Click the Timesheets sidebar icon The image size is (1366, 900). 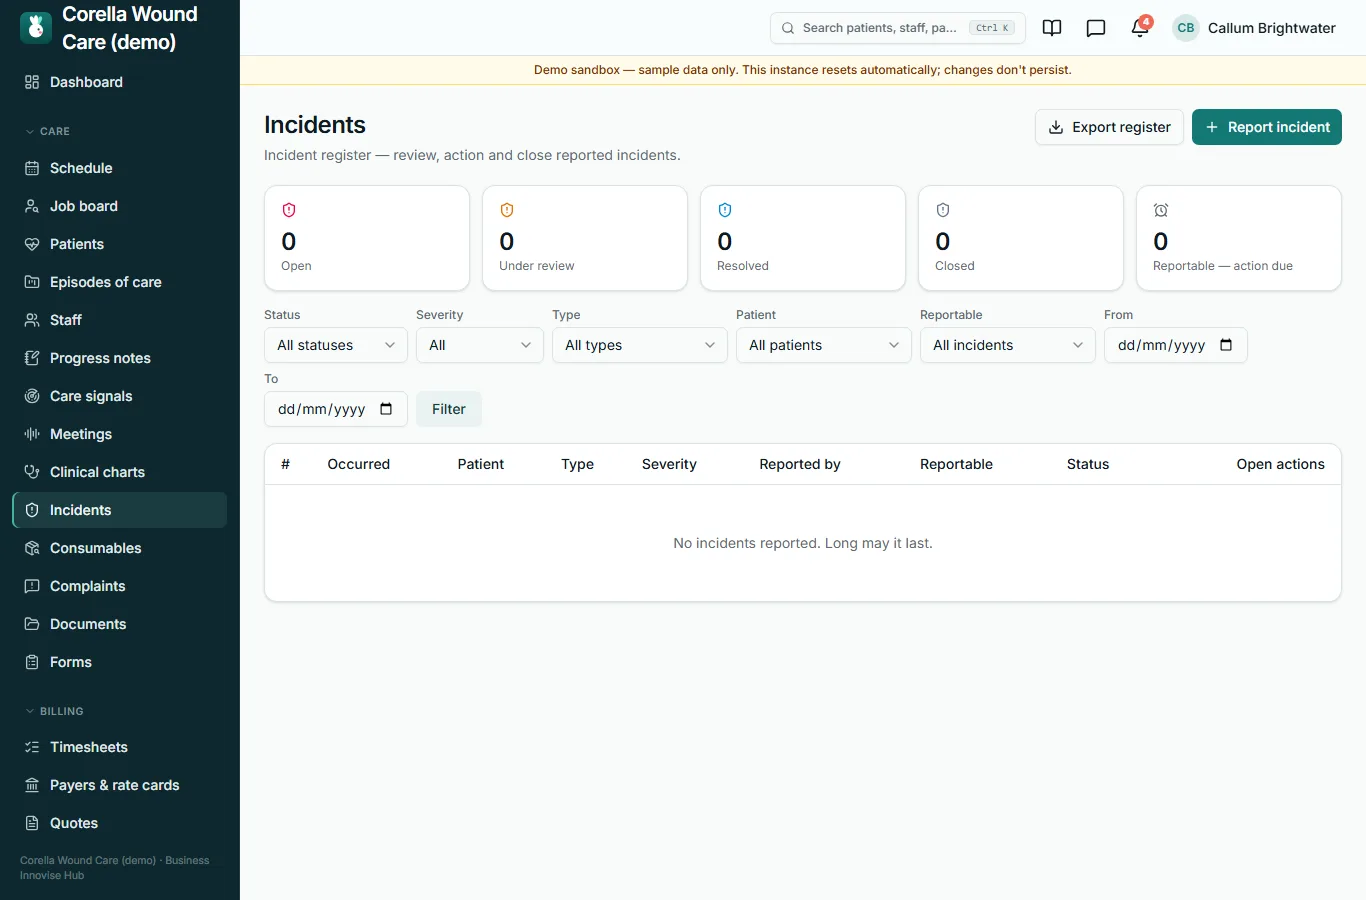coord(32,747)
